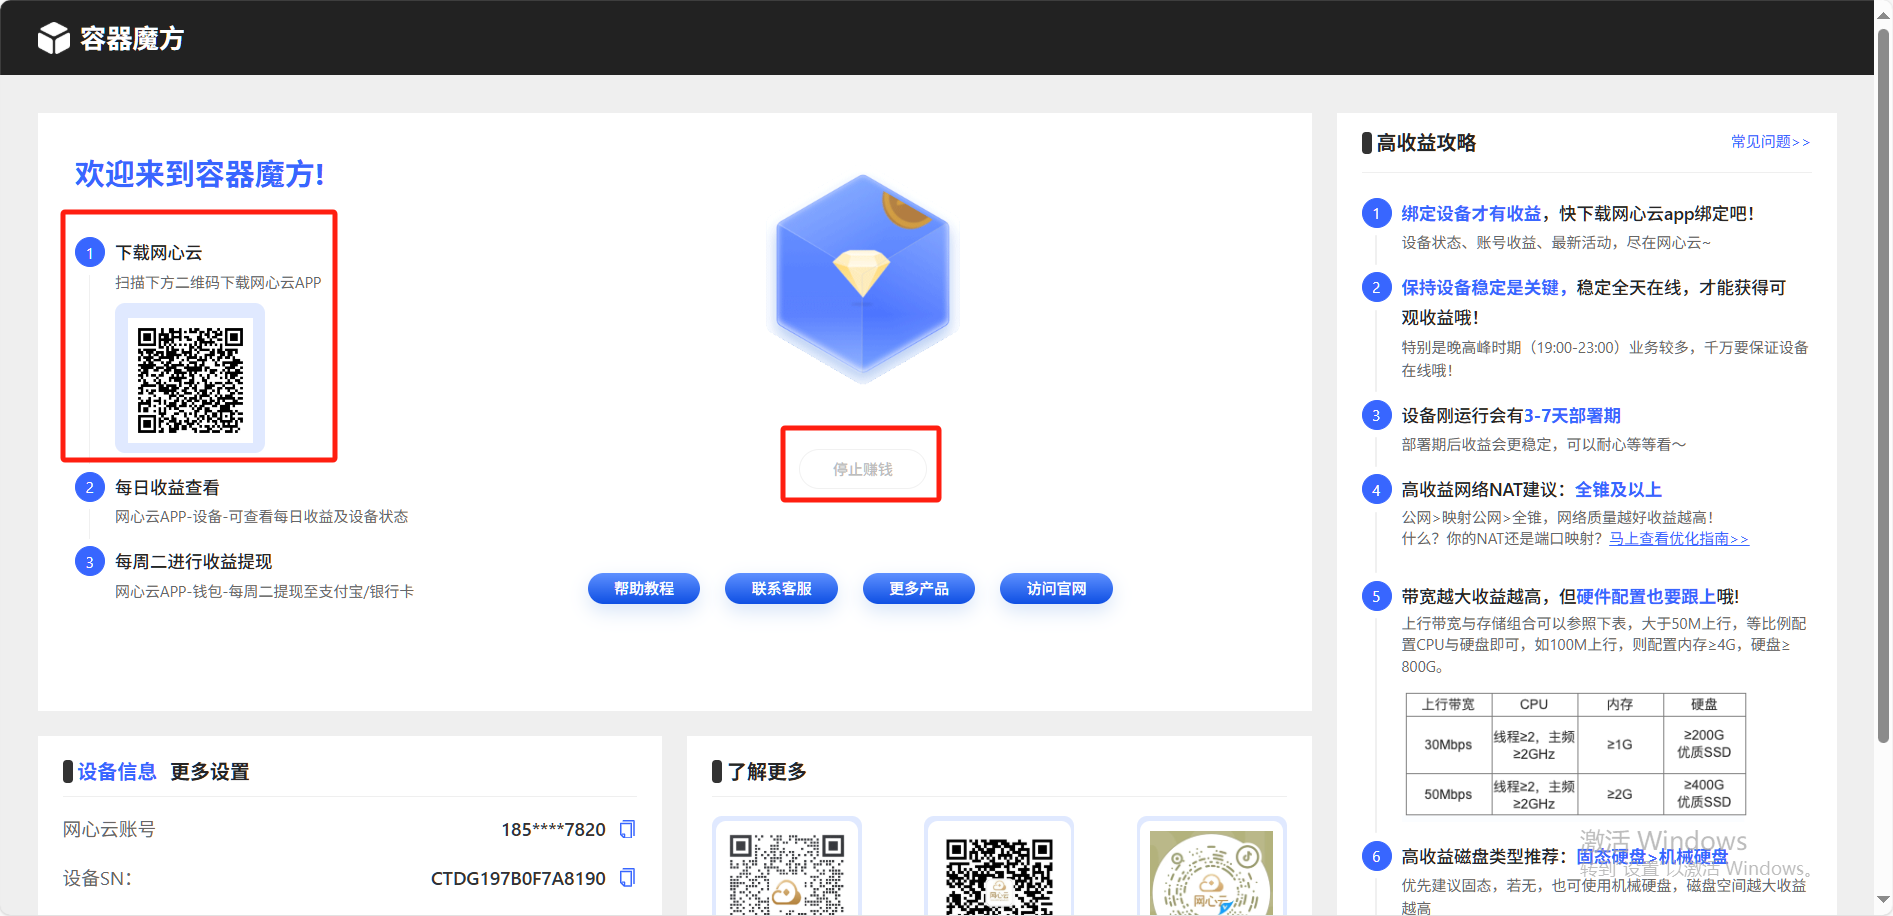Open 联系客服
Image resolution: width=1893 pixels, height=916 pixels.
pyautogui.click(x=781, y=588)
